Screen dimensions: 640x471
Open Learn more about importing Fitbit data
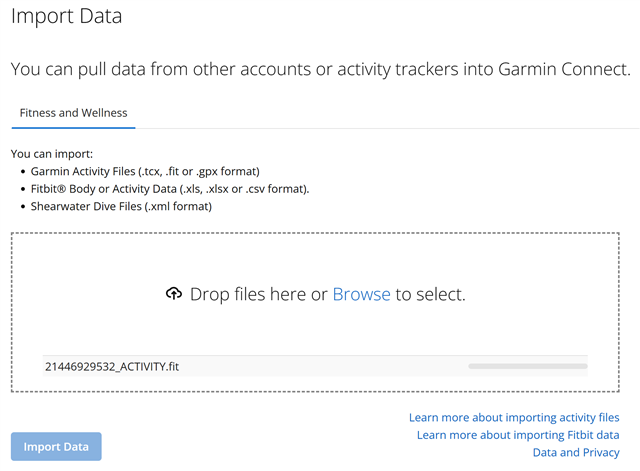518,435
